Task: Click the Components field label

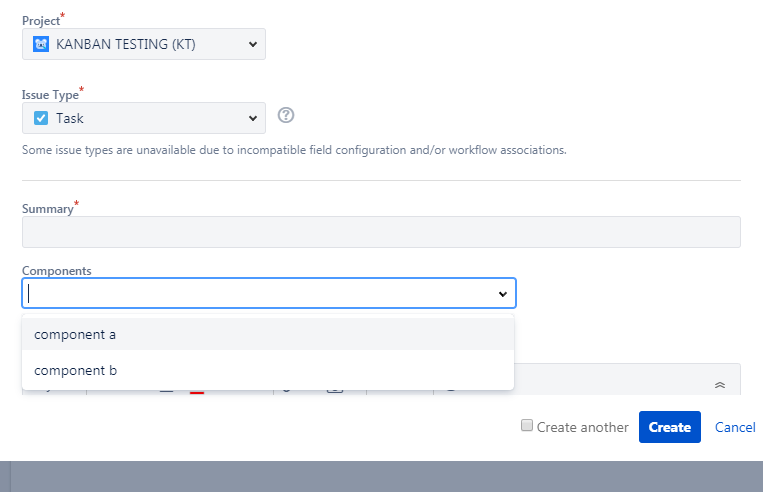Action: [x=56, y=271]
